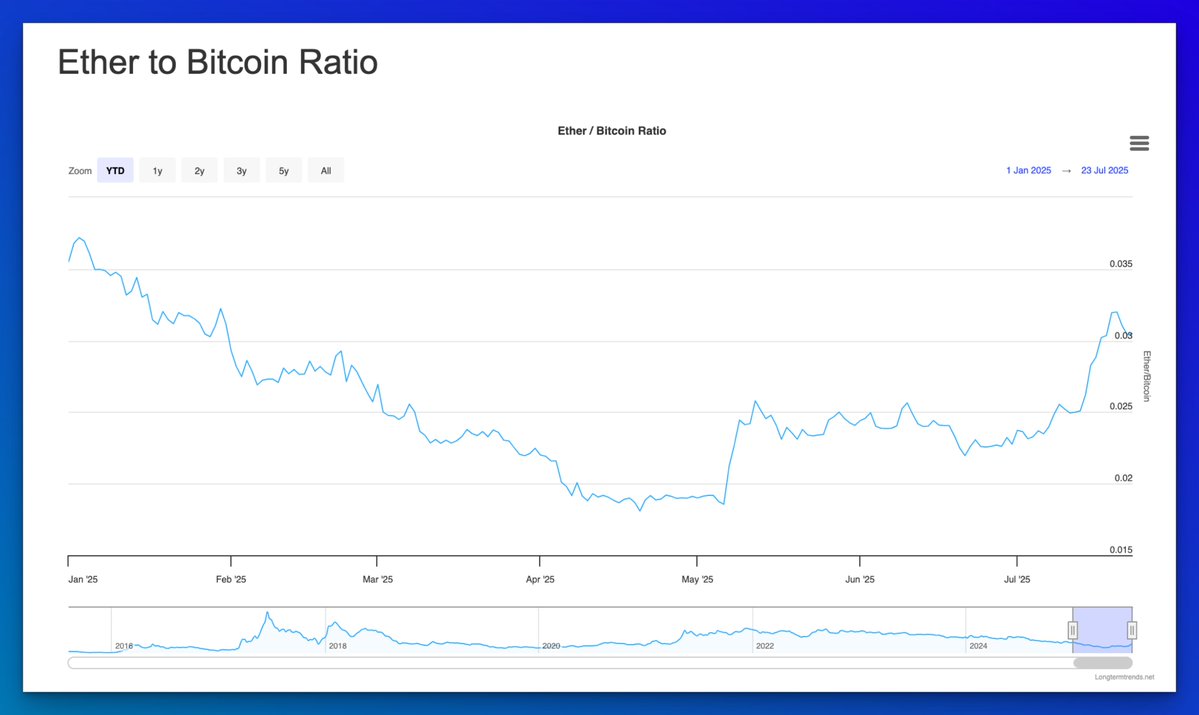Click the 0.025 y-axis label
1199x715 pixels.
(x=1121, y=406)
